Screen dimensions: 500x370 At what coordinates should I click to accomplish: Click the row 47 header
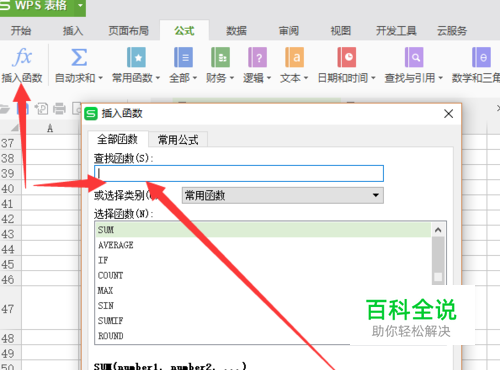click(x=10, y=309)
